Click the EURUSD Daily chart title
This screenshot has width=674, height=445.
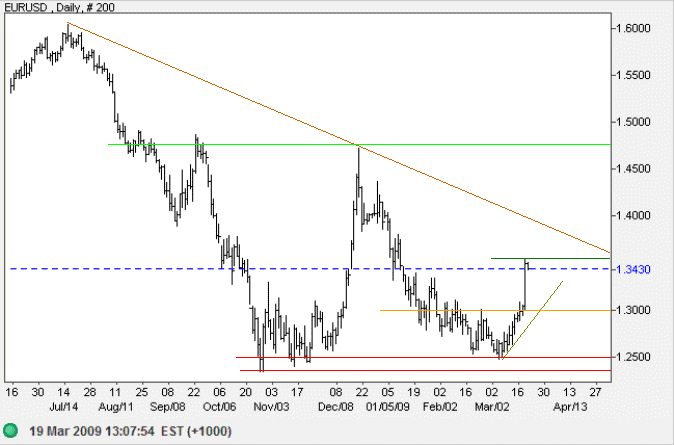point(59,7)
